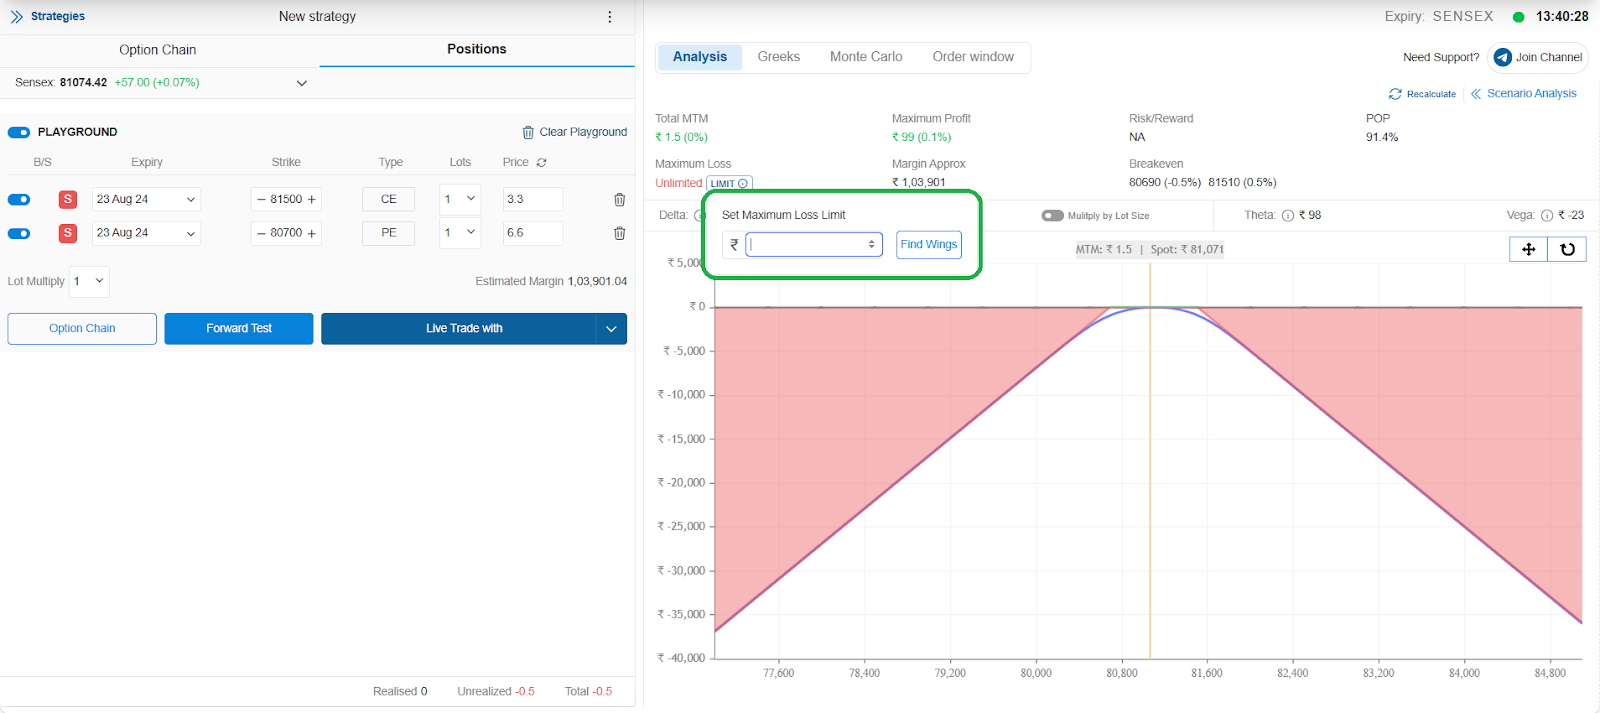This screenshot has height=713, width=1600.
Task: Toggle the 80700 PE position on/off
Action: tap(19, 234)
